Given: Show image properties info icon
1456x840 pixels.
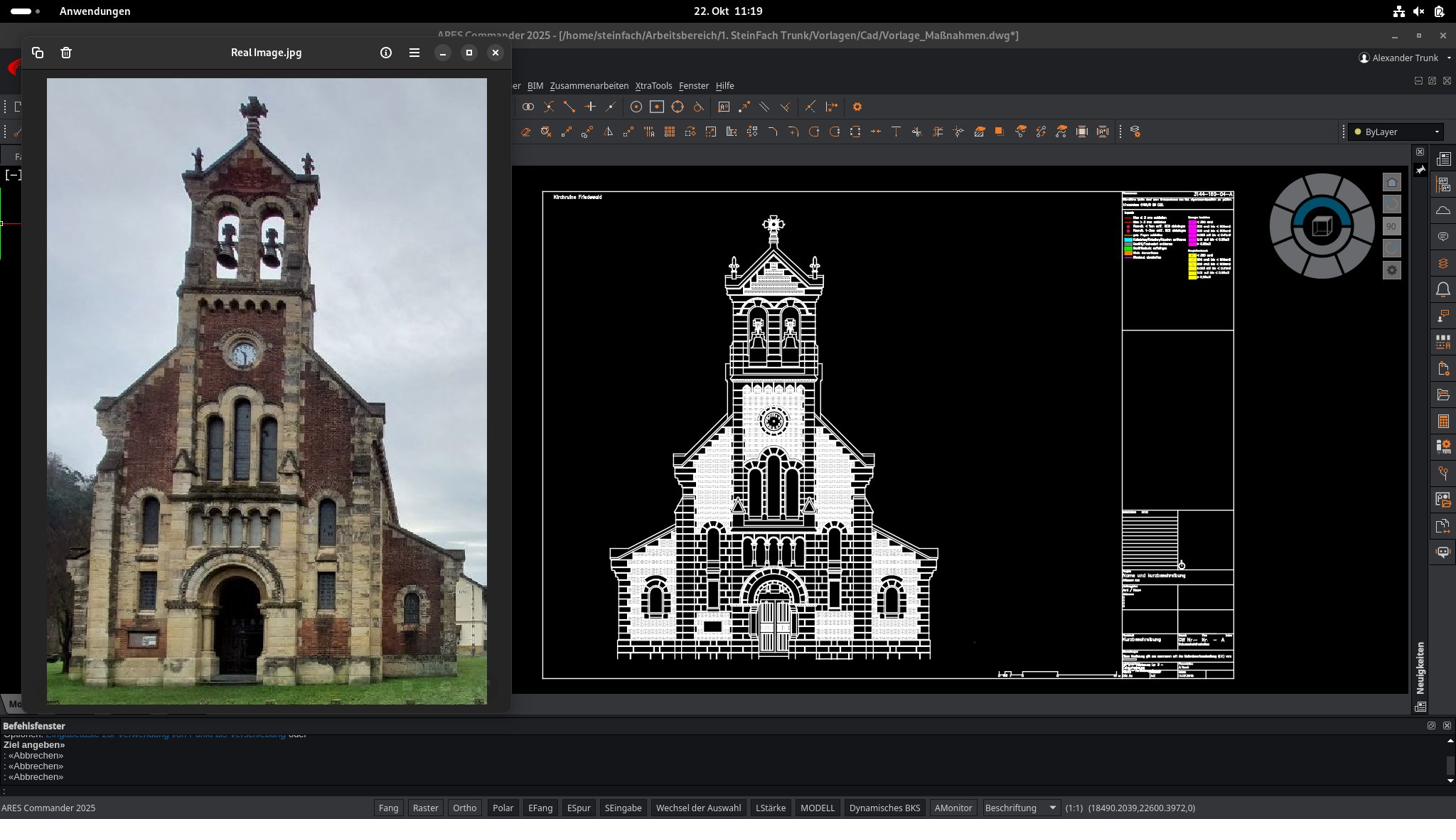Looking at the screenshot, I should pos(386,53).
